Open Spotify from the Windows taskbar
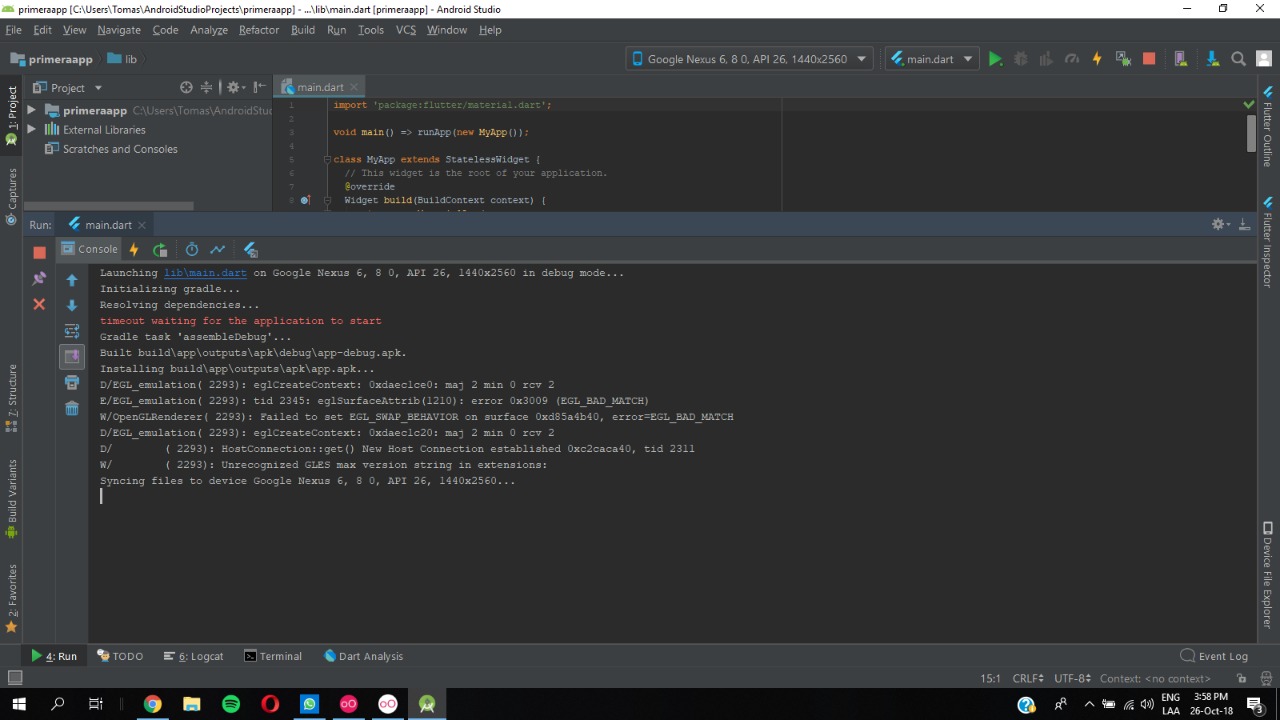The image size is (1280, 720). pyautogui.click(x=231, y=704)
